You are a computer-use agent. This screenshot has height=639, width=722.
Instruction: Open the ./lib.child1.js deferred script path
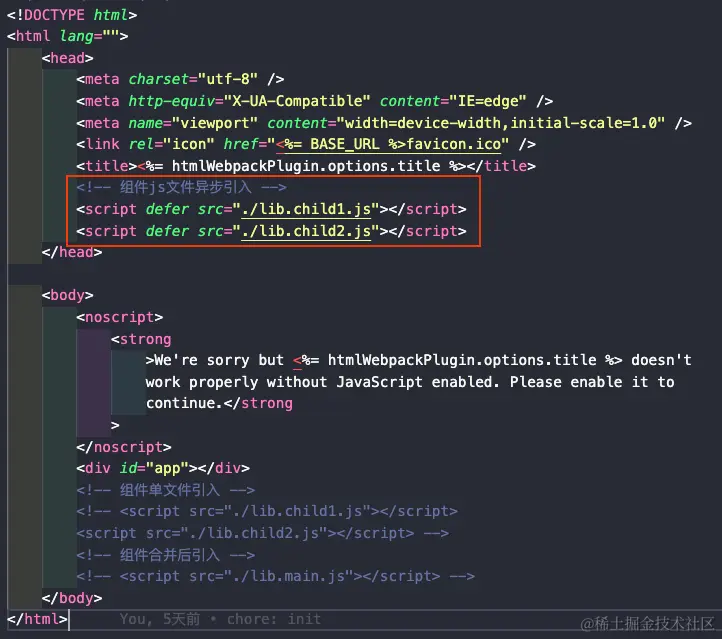coord(306,209)
